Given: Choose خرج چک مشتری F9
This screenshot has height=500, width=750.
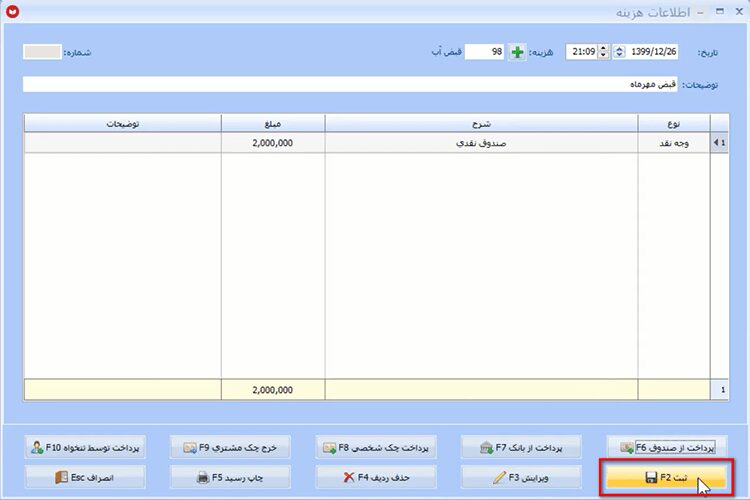Looking at the screenshot, I should pos(230,447).
